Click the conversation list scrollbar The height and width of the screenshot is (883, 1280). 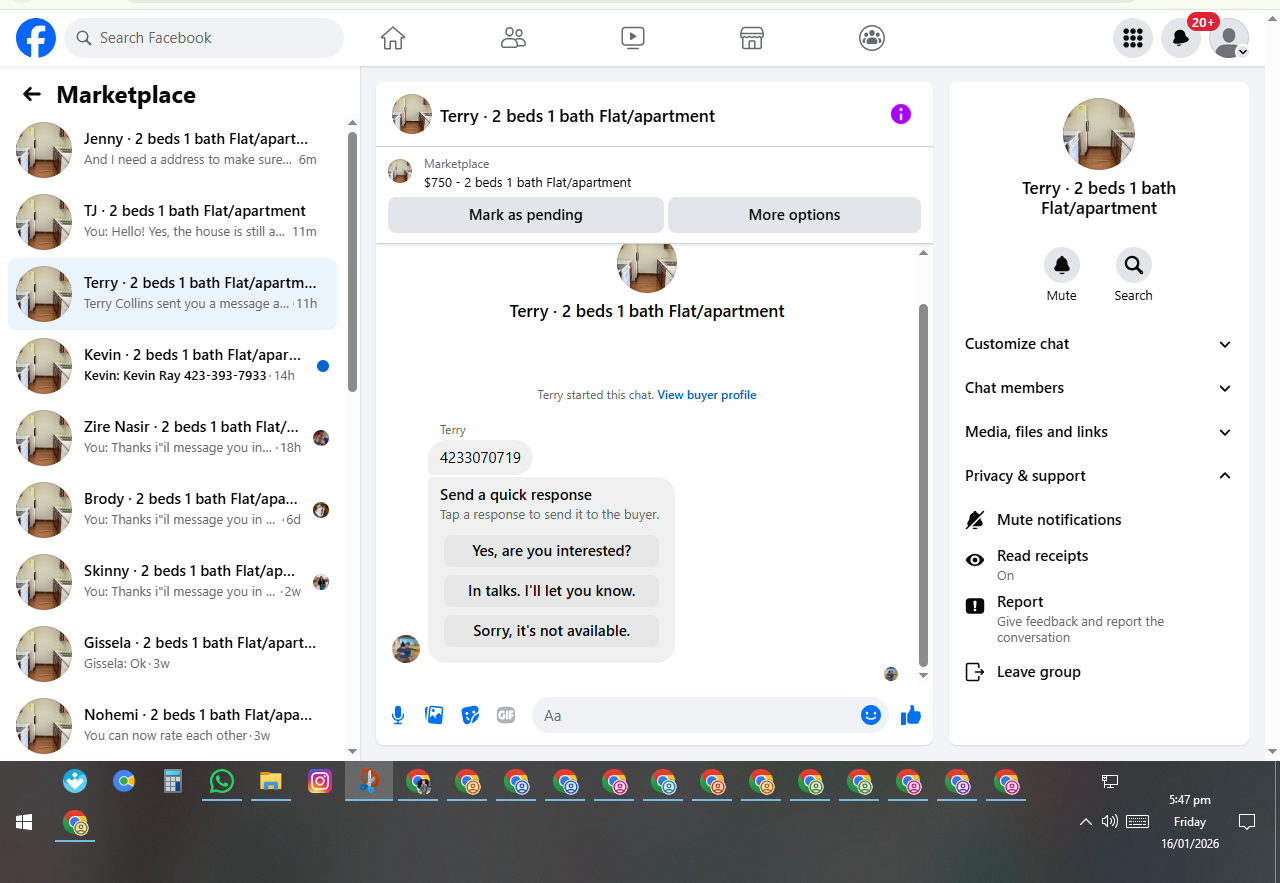[x=352, y=260]
